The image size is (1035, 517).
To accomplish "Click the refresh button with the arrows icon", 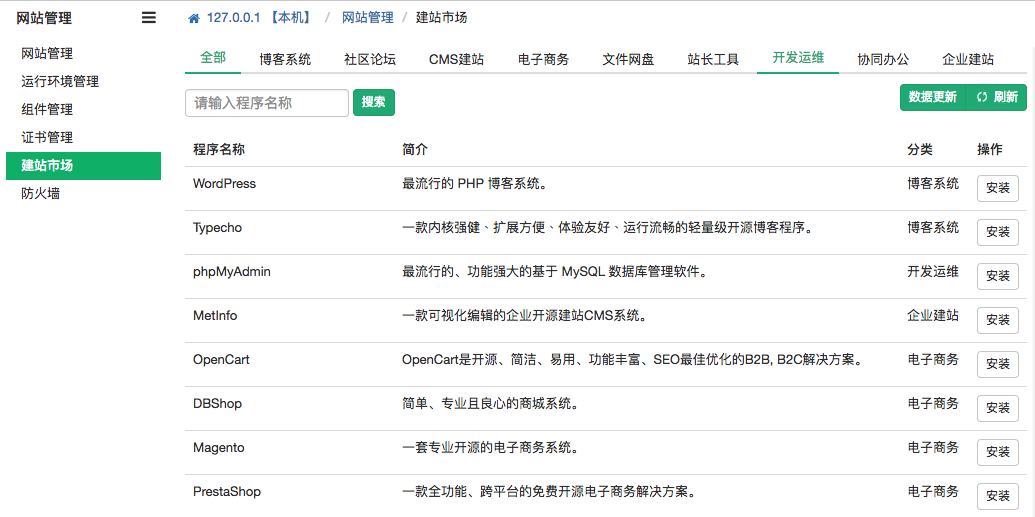I will pos(997,97).
